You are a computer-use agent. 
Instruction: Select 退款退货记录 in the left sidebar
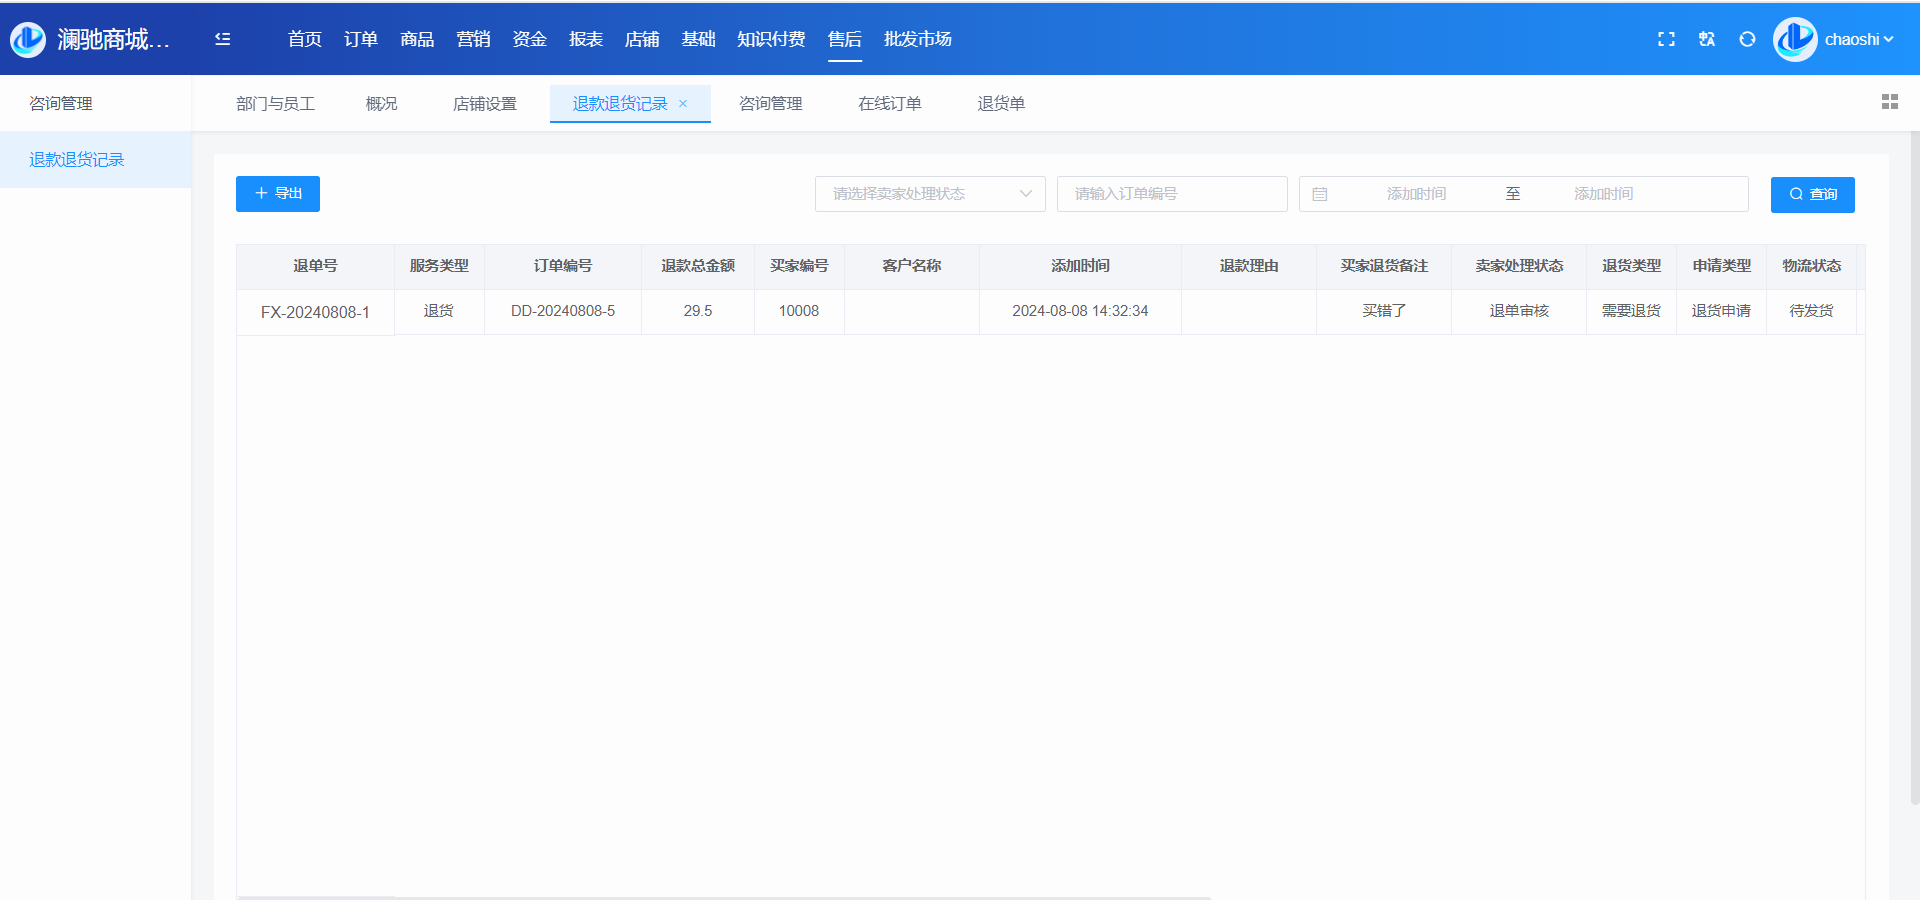pyautogui.click(x=77, y=160)
